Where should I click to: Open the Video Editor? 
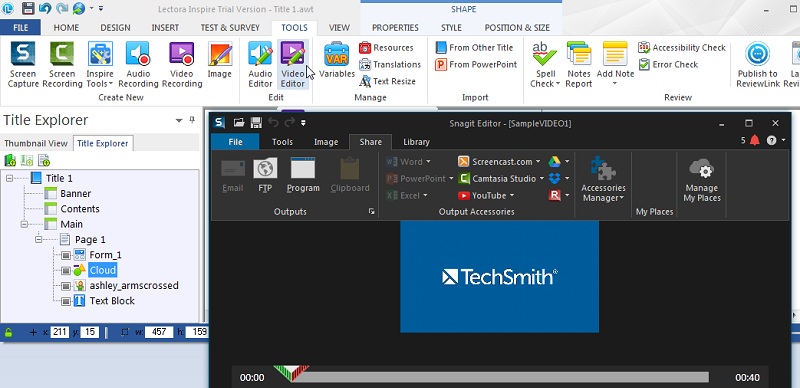click(x=293, y=64)
